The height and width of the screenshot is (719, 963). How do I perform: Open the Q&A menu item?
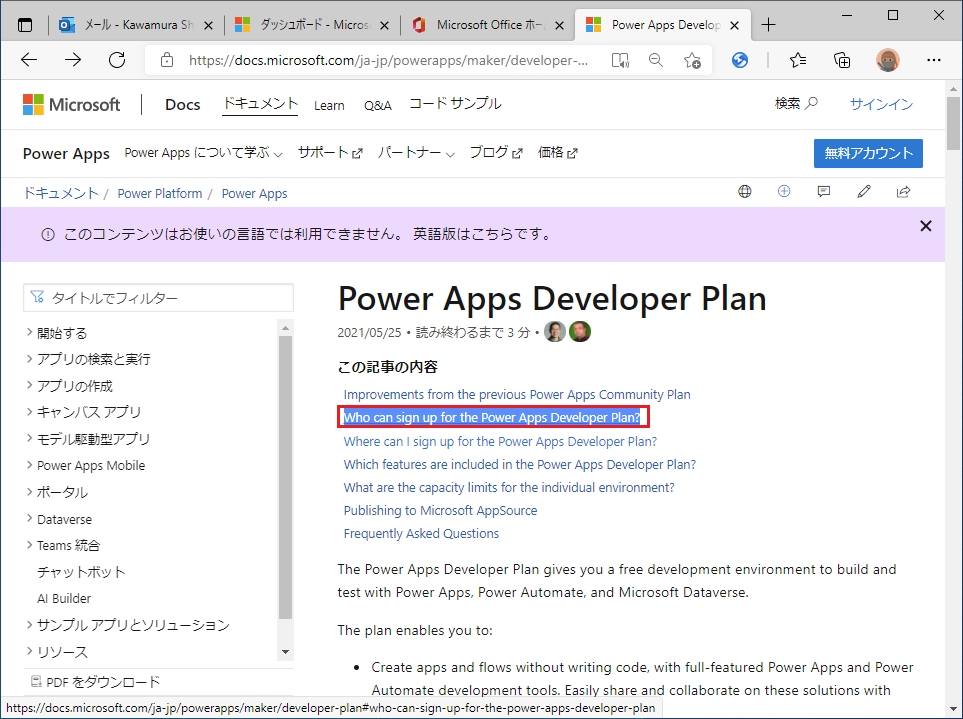click(378, 106)
